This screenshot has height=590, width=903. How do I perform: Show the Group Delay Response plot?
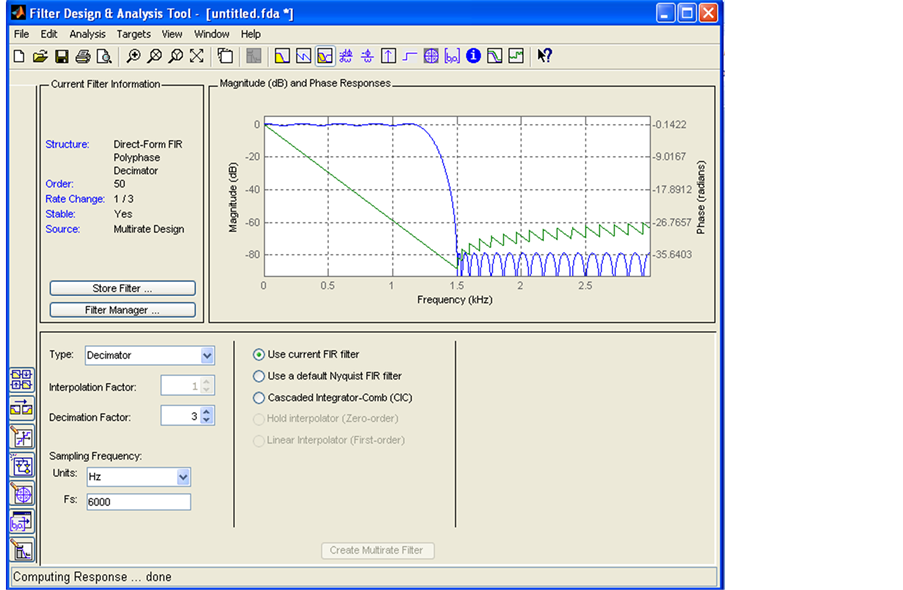pos(346,56)
